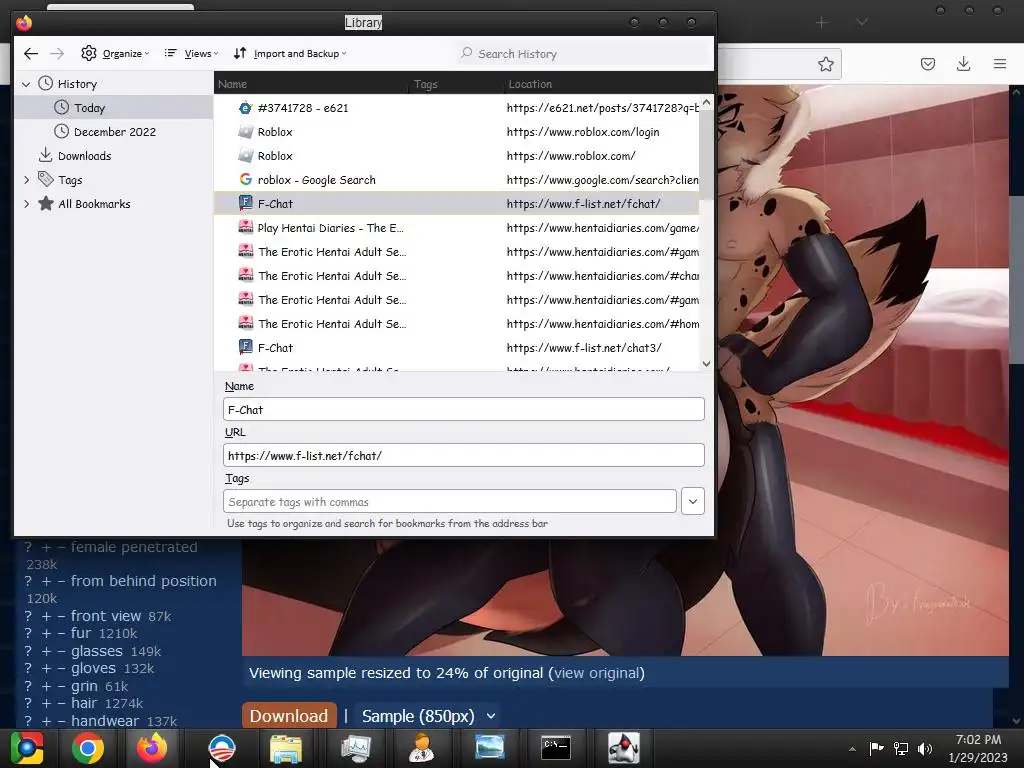Viewport: 1024px width, 768px height.
Task: Click the Library forward arrow
Action: point(57,54)
